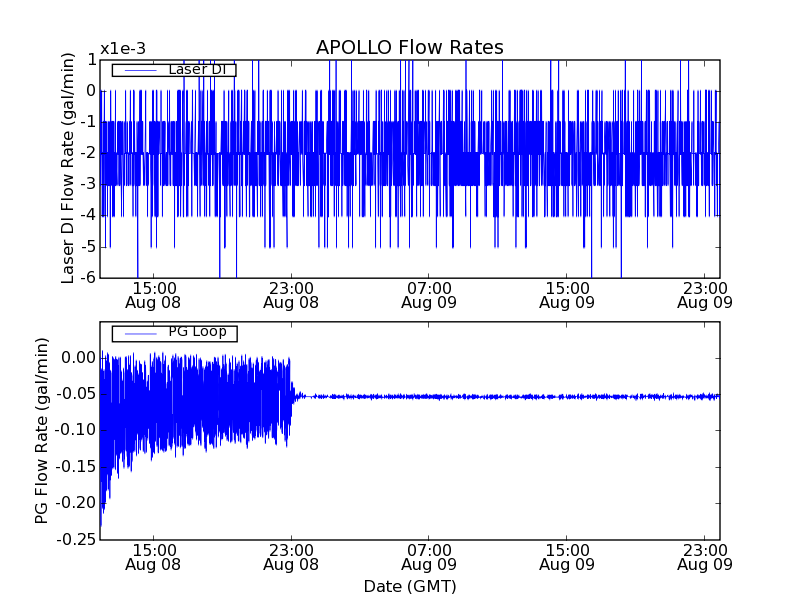Click the 23:00 Aug 08 tick on bottom plot
The image size is (800, 600).
point(291,557)
